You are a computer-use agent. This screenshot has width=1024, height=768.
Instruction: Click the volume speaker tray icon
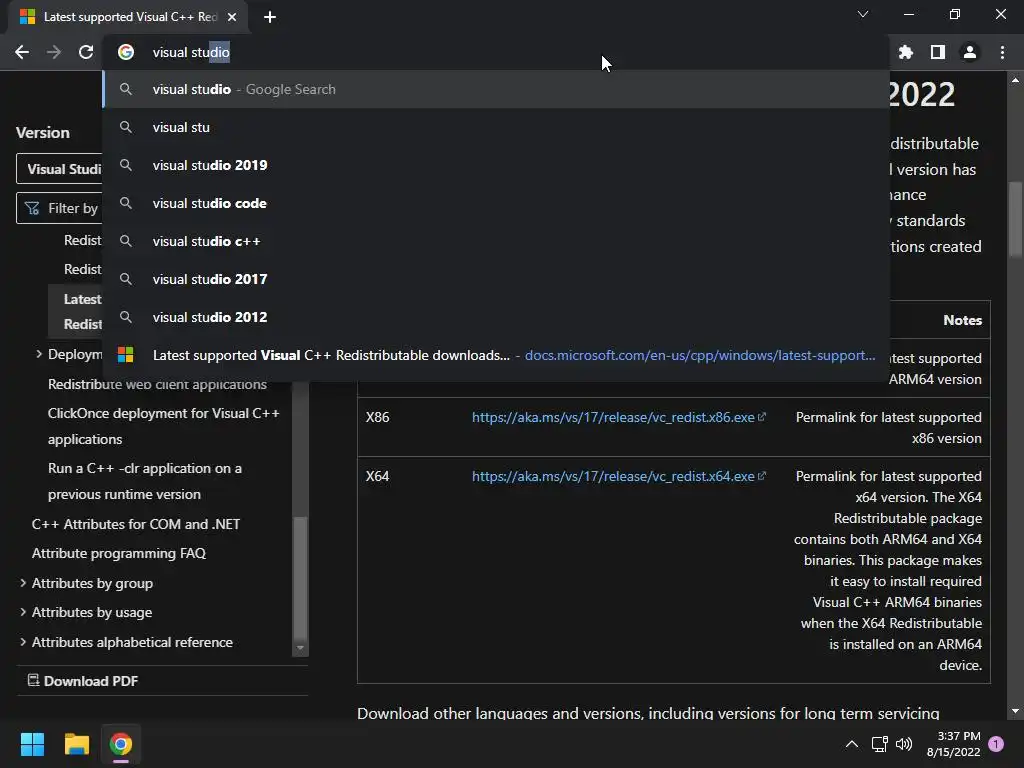click(904, 744)
